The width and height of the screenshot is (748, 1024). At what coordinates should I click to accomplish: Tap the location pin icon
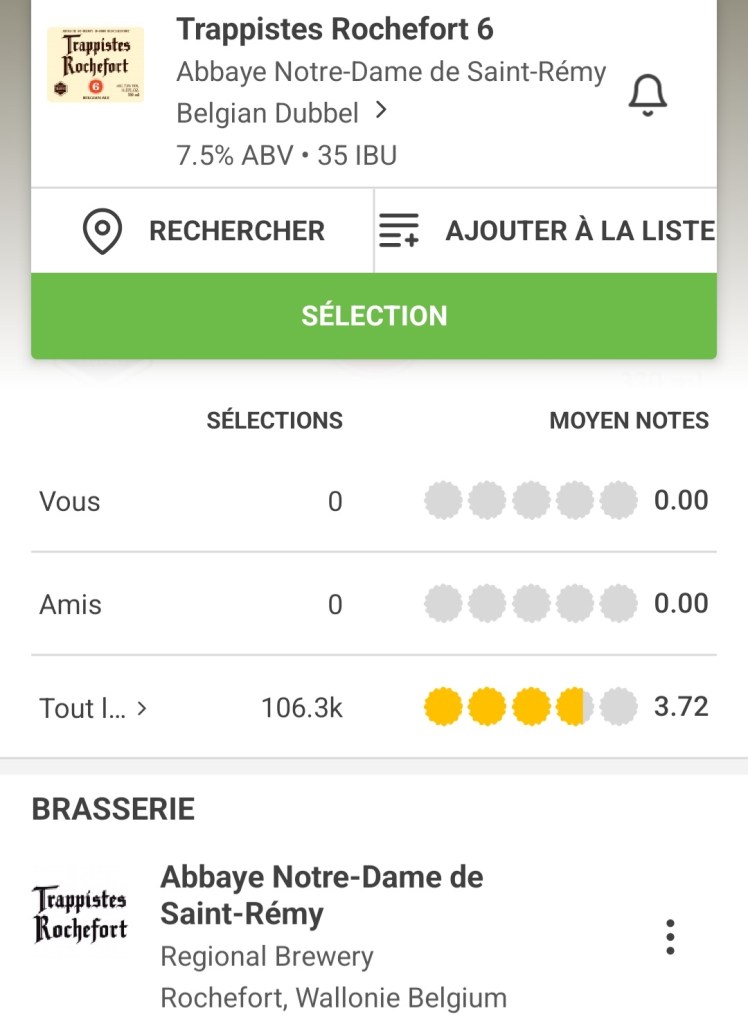(102, 231)
